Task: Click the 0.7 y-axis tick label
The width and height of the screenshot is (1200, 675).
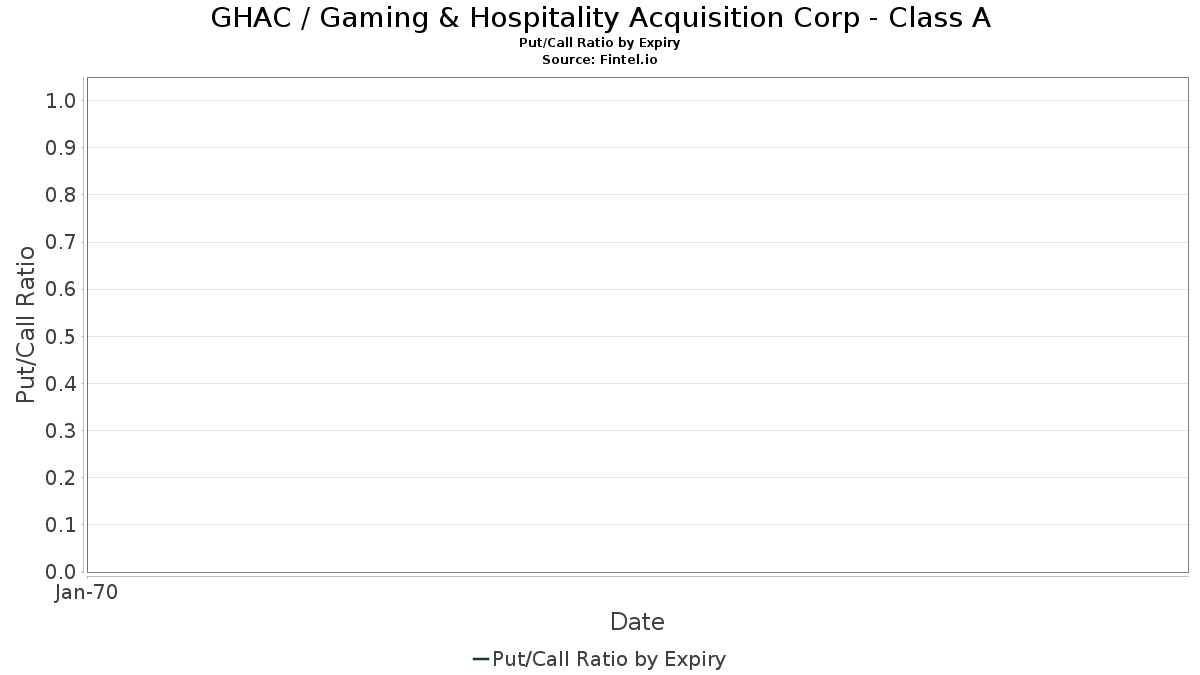Action: point(61,242)
